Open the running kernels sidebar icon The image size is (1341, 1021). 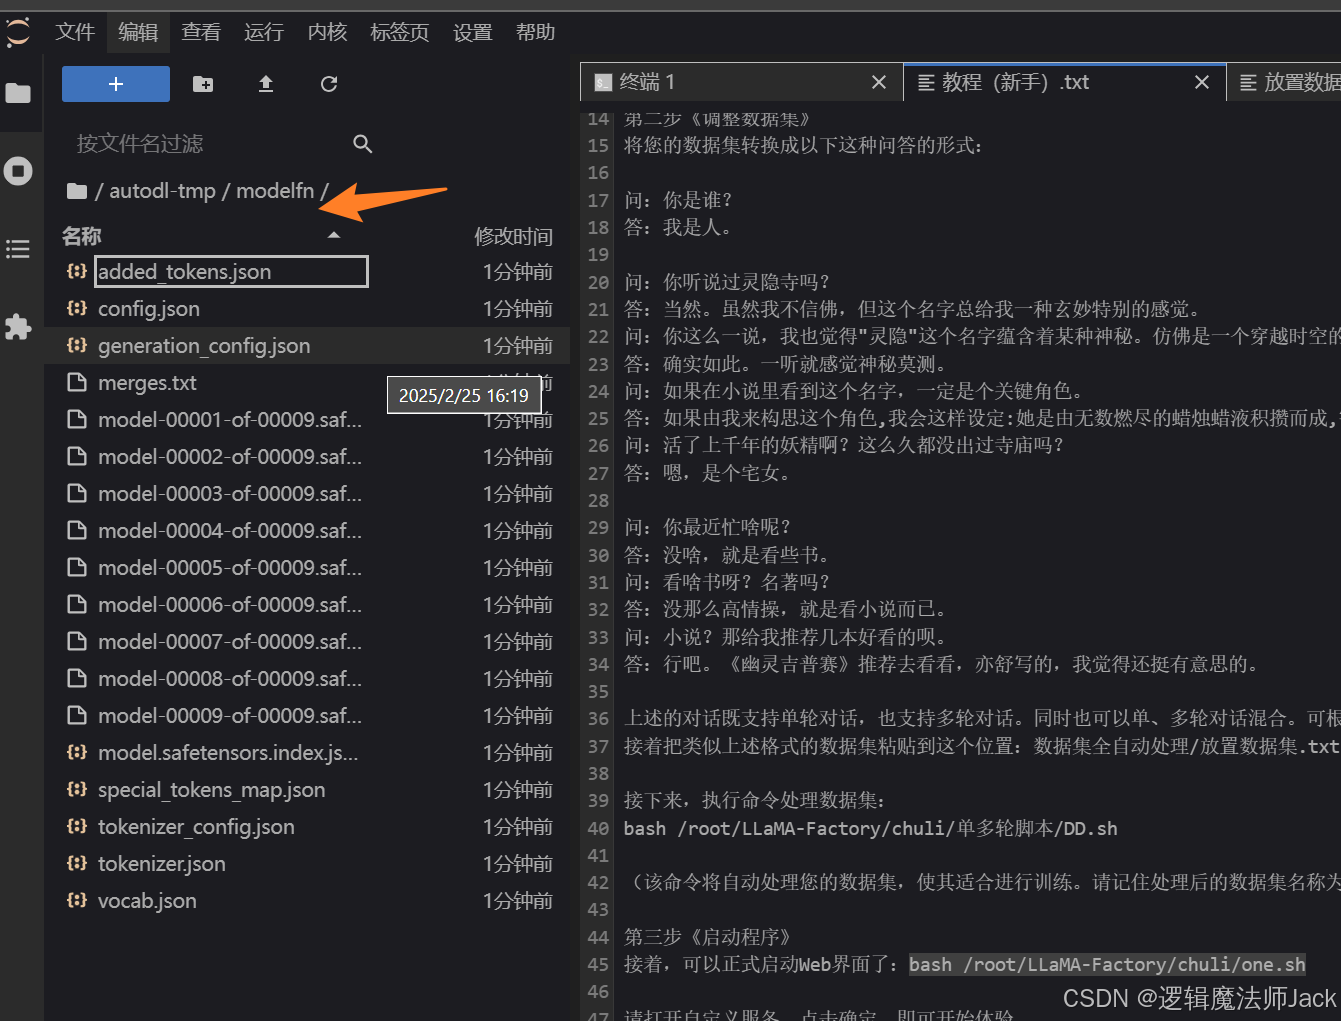18,171
